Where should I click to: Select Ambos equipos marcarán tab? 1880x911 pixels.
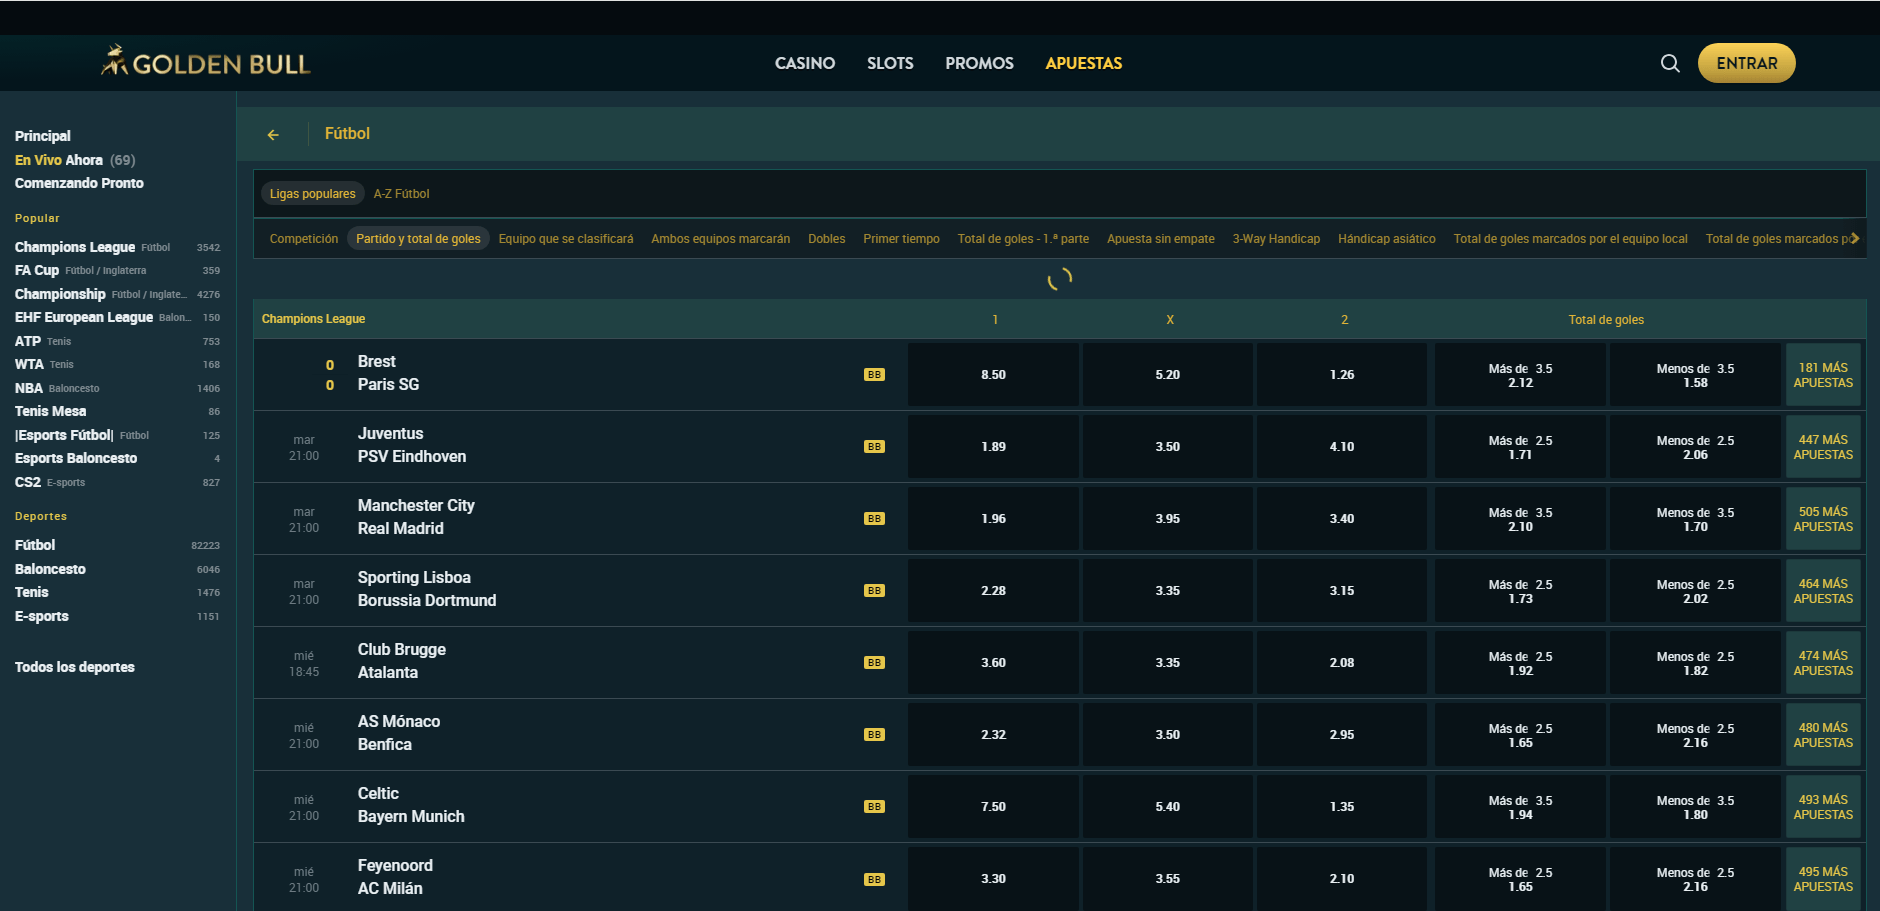[x=720, y=239]
